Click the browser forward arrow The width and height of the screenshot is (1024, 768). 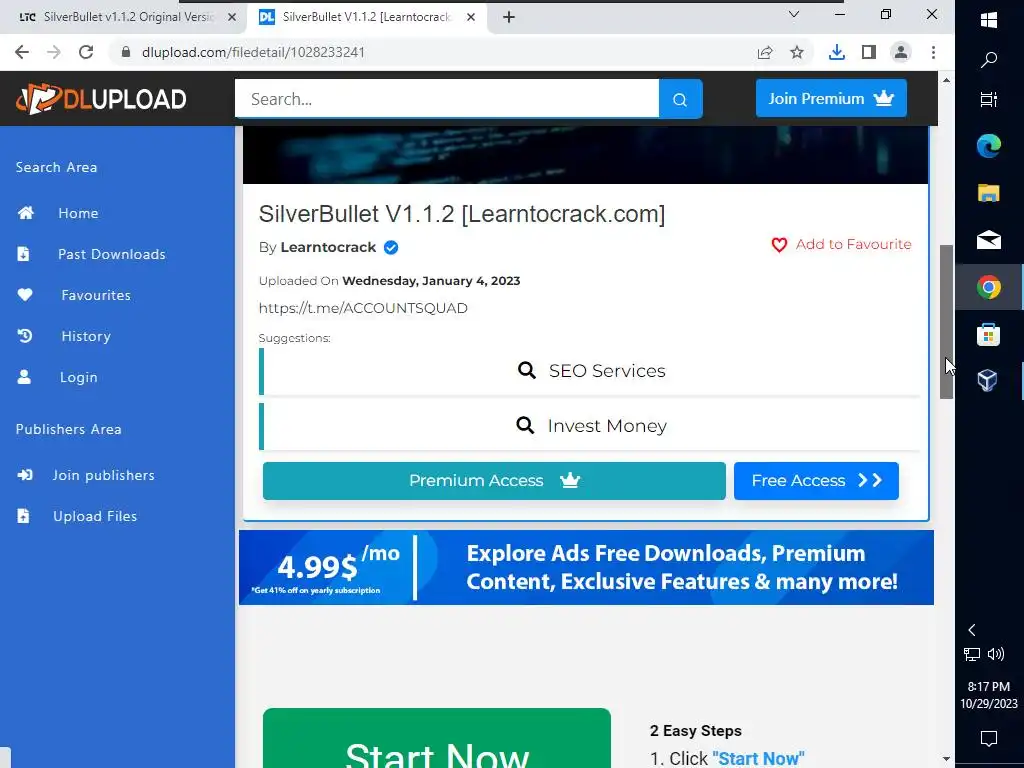click(54, 52)
